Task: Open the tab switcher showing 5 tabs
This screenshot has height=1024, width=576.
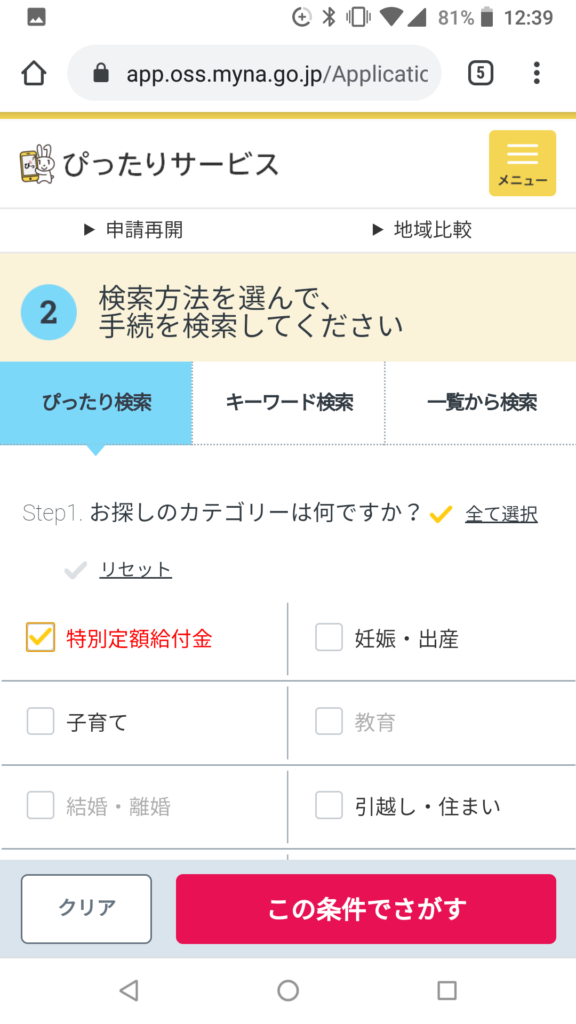Action: coord(481,73)
